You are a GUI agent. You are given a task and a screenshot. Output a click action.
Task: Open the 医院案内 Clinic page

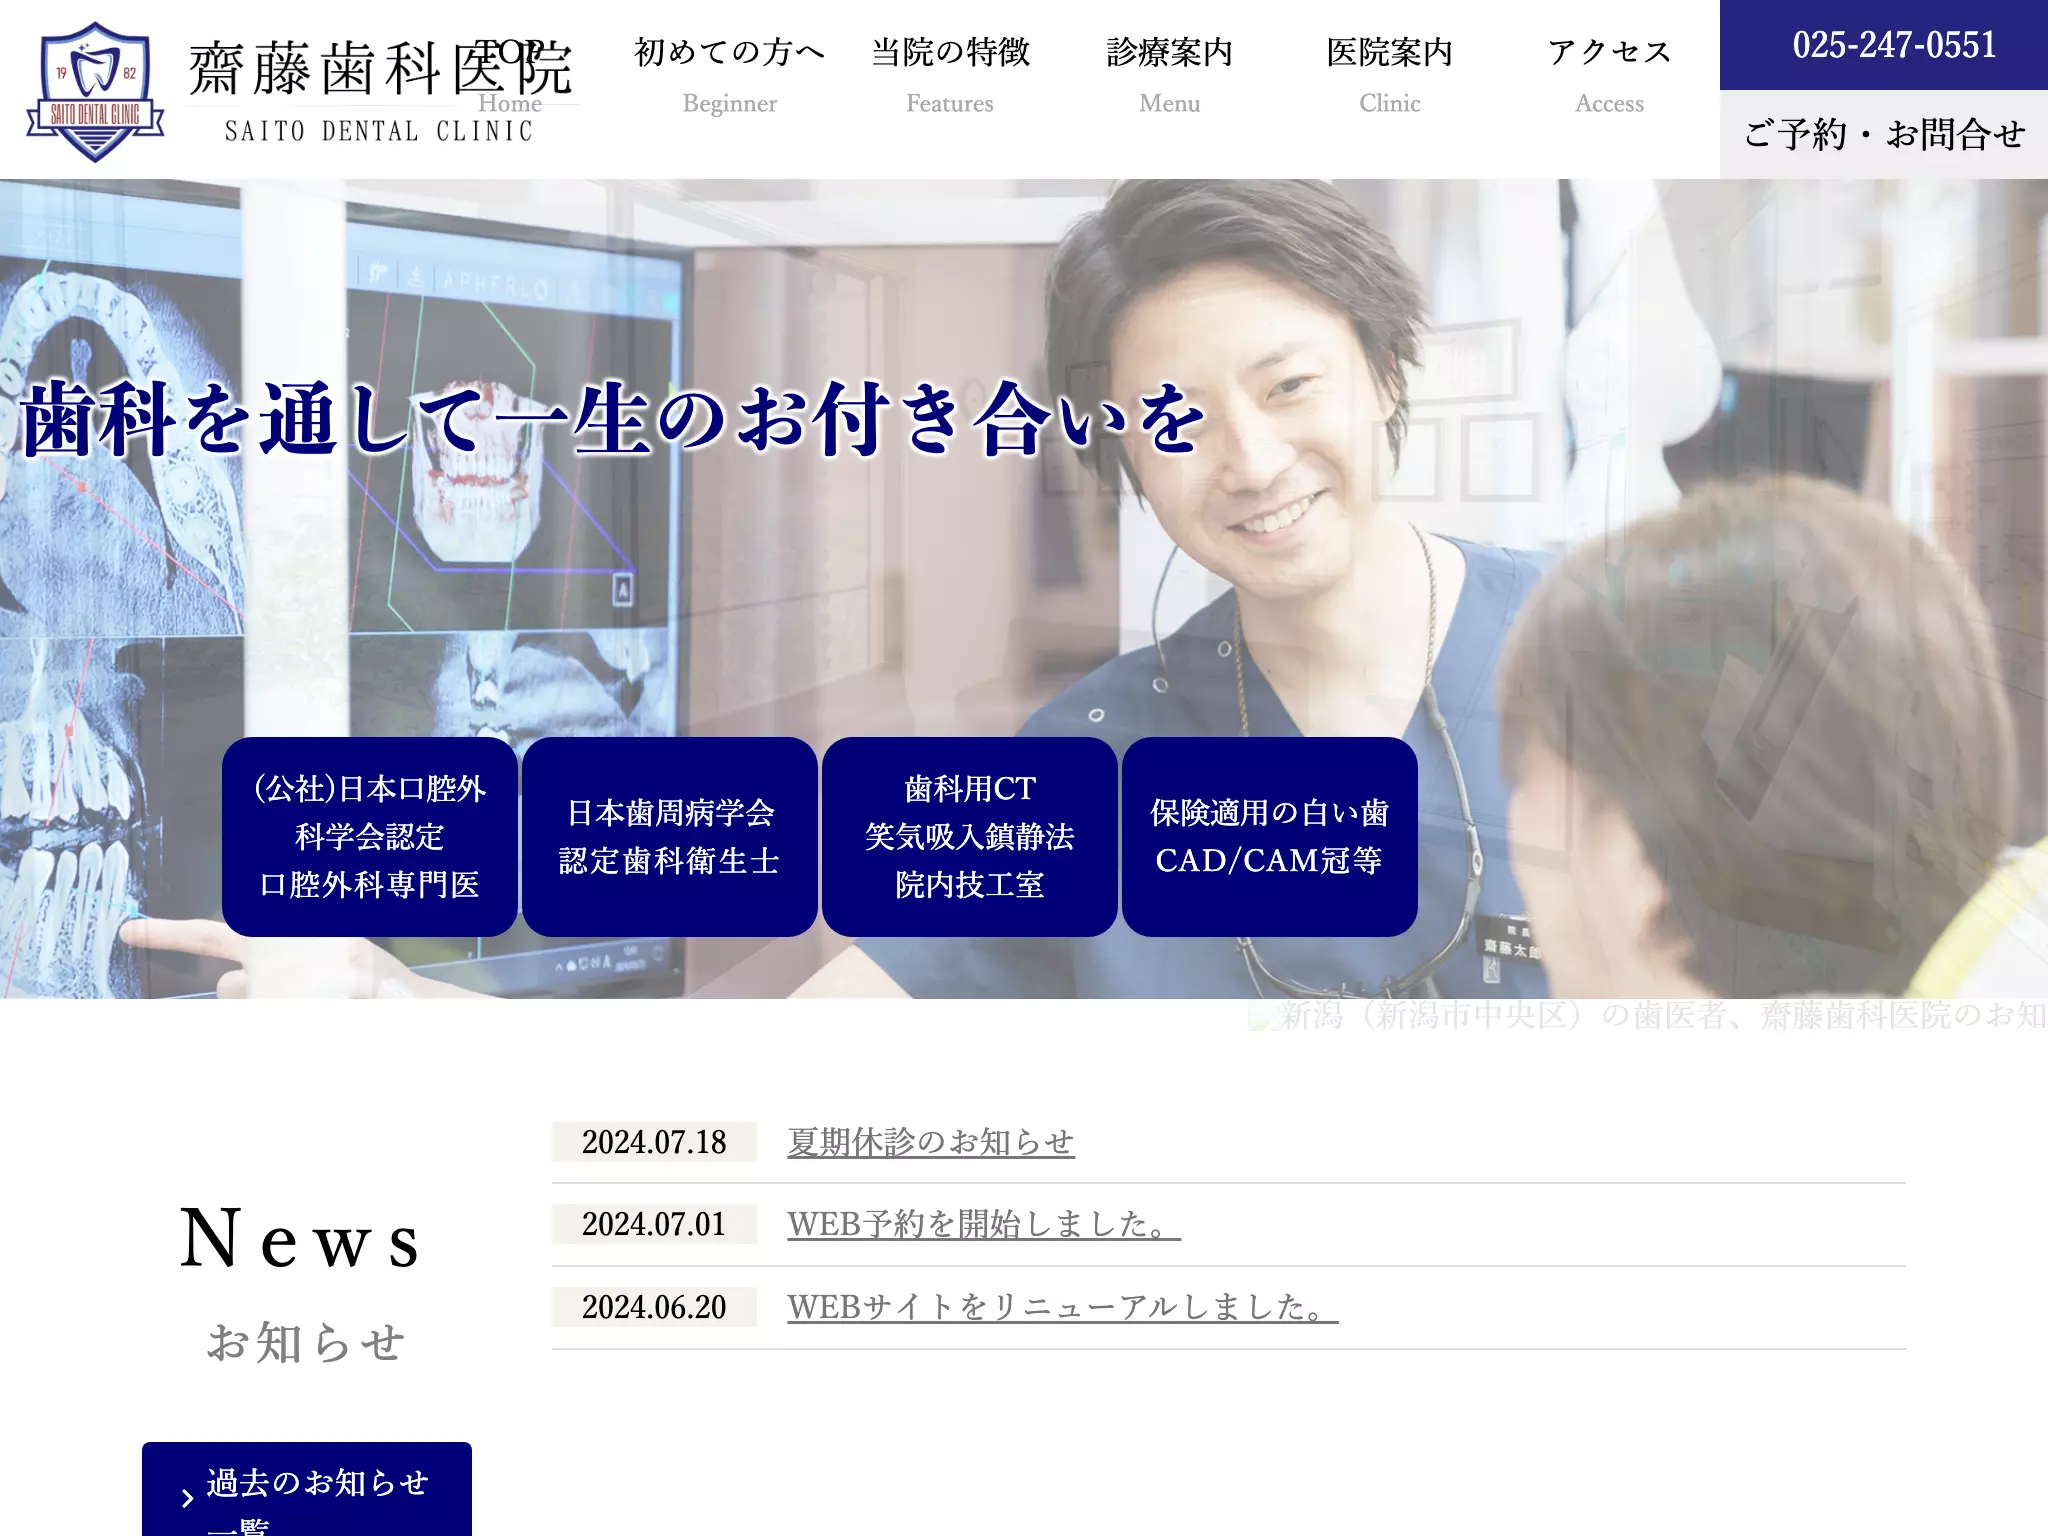tap(1389, 76)
